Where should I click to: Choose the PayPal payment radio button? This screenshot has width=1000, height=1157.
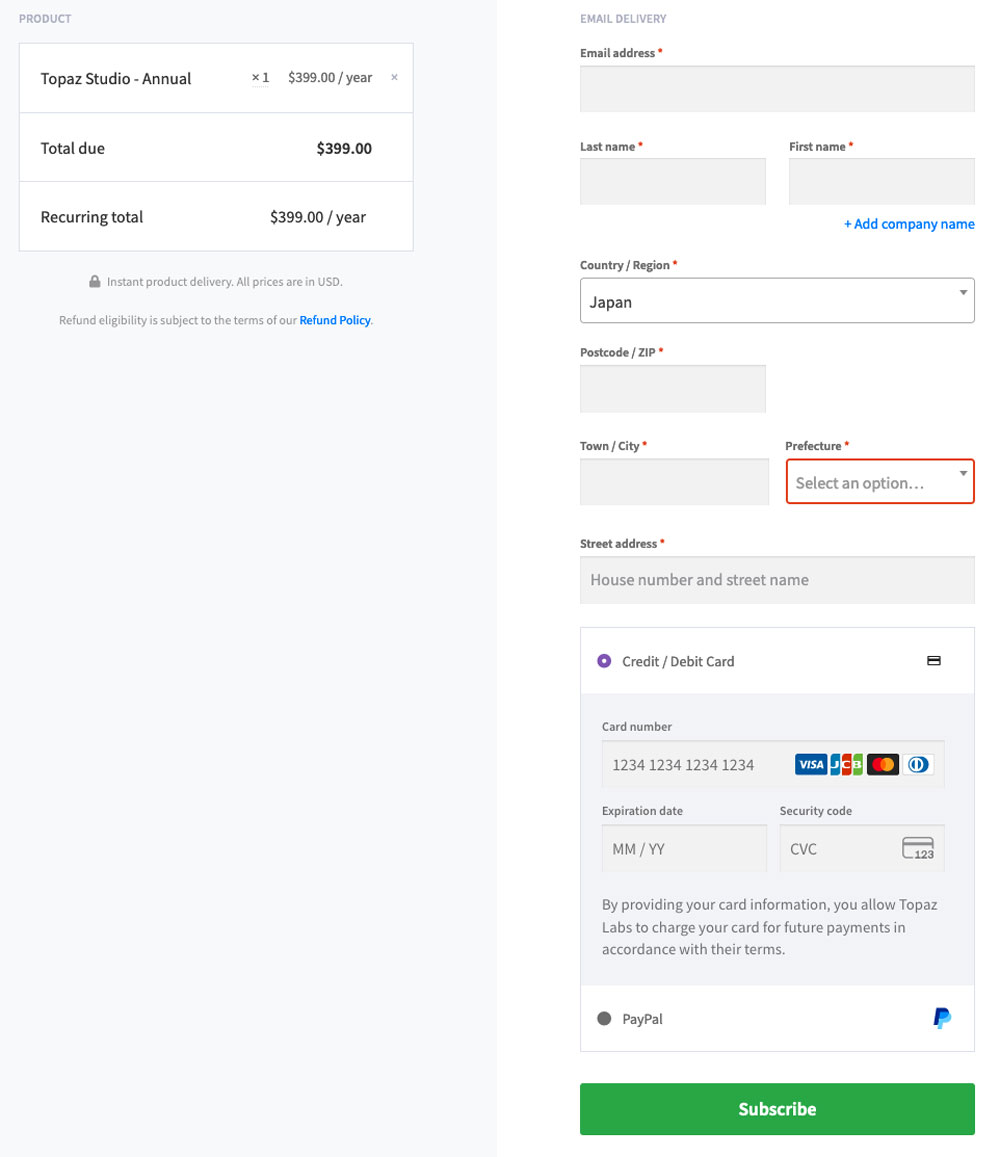[604, 1019]
